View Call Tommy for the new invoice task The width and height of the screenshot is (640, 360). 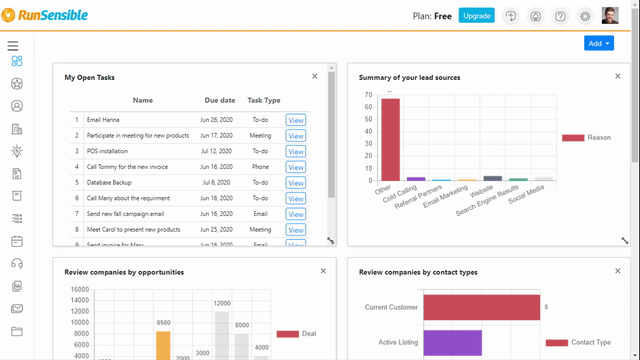pos(296,167)
